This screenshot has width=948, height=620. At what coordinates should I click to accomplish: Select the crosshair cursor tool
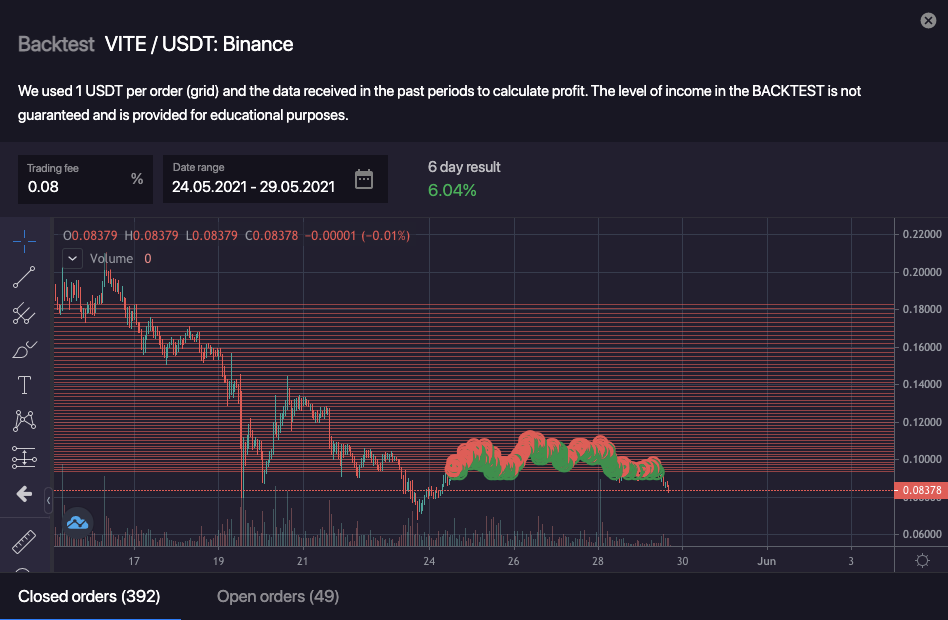pos(25,240)
